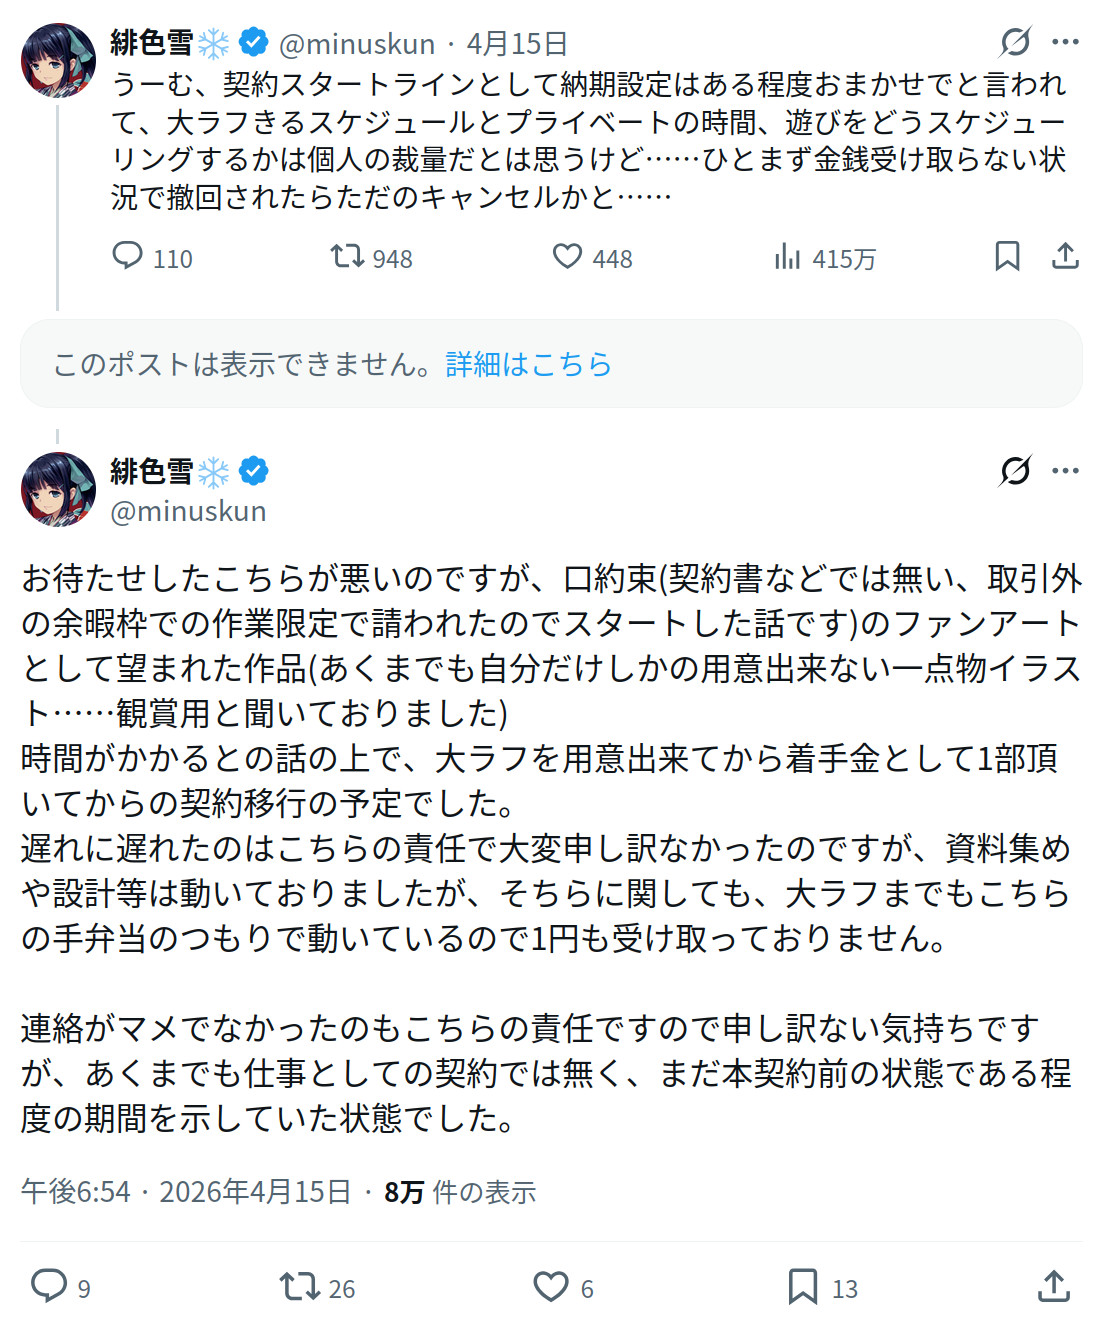Reply to the main post with 9 replies
This screenshot has width=1100, height=1332.
click(49, 1286)
